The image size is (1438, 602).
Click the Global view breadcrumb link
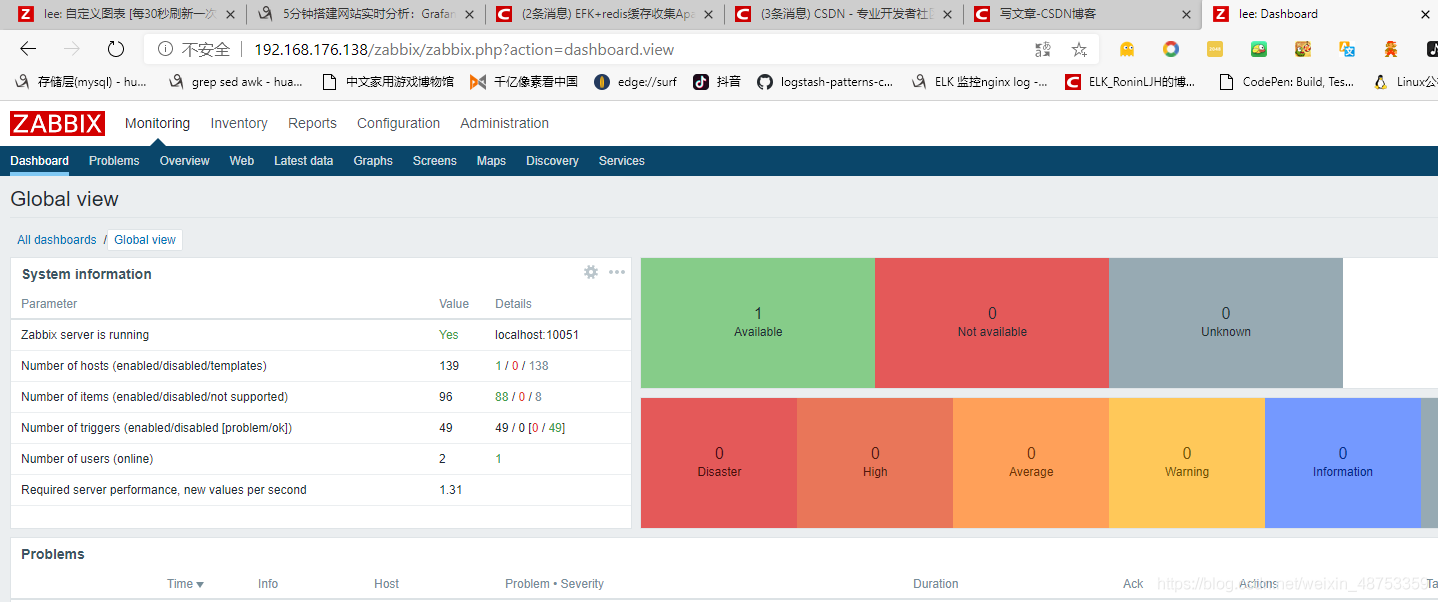[x=145, y=240]
